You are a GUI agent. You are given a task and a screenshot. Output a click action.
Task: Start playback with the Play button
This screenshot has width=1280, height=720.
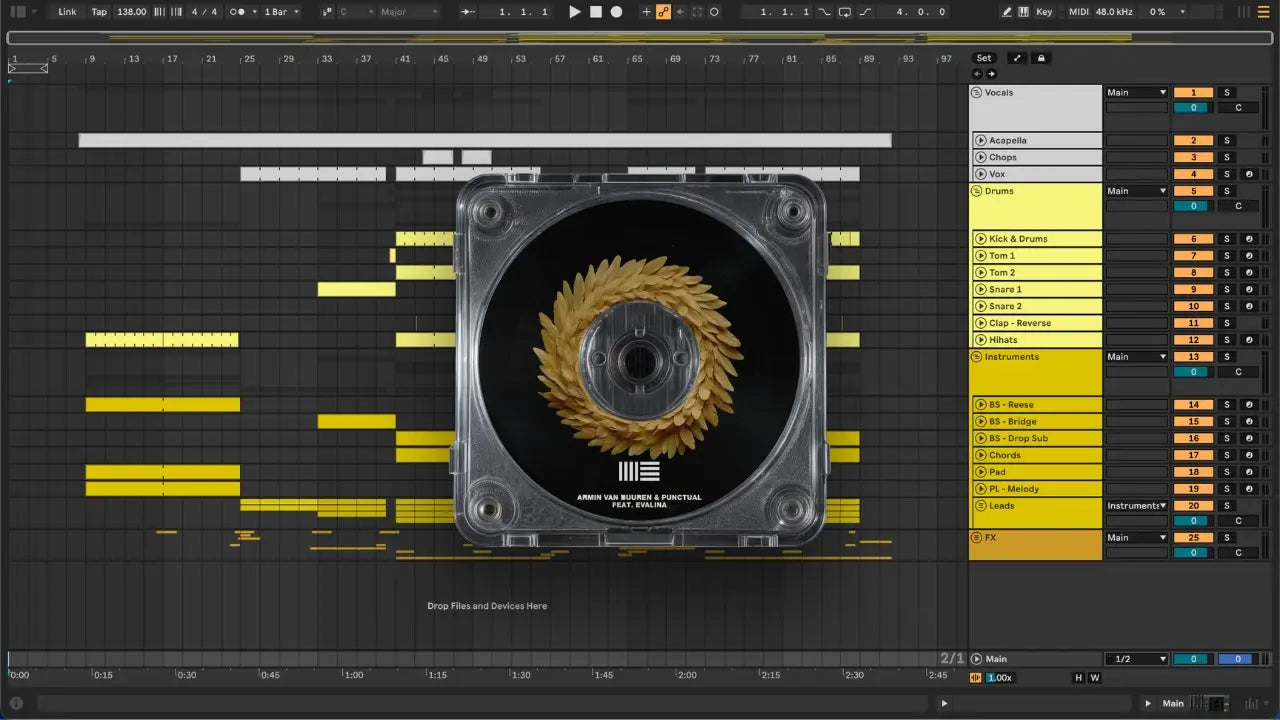[x=574, y=12]
